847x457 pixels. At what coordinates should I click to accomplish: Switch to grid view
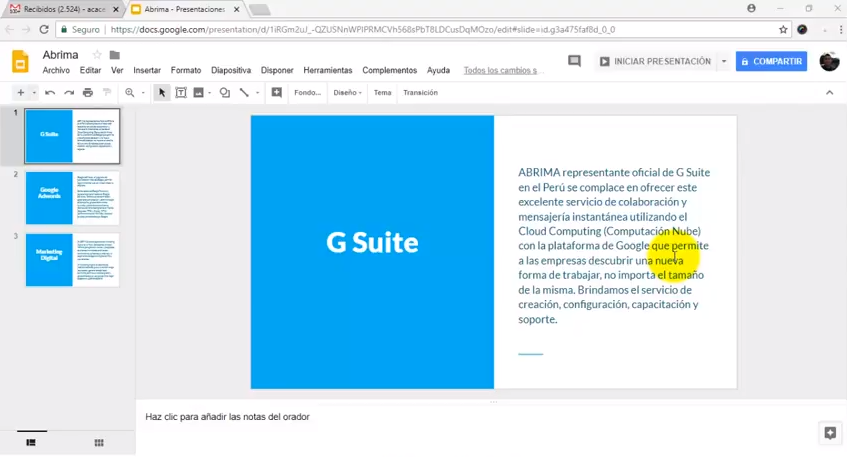[99, 442]
